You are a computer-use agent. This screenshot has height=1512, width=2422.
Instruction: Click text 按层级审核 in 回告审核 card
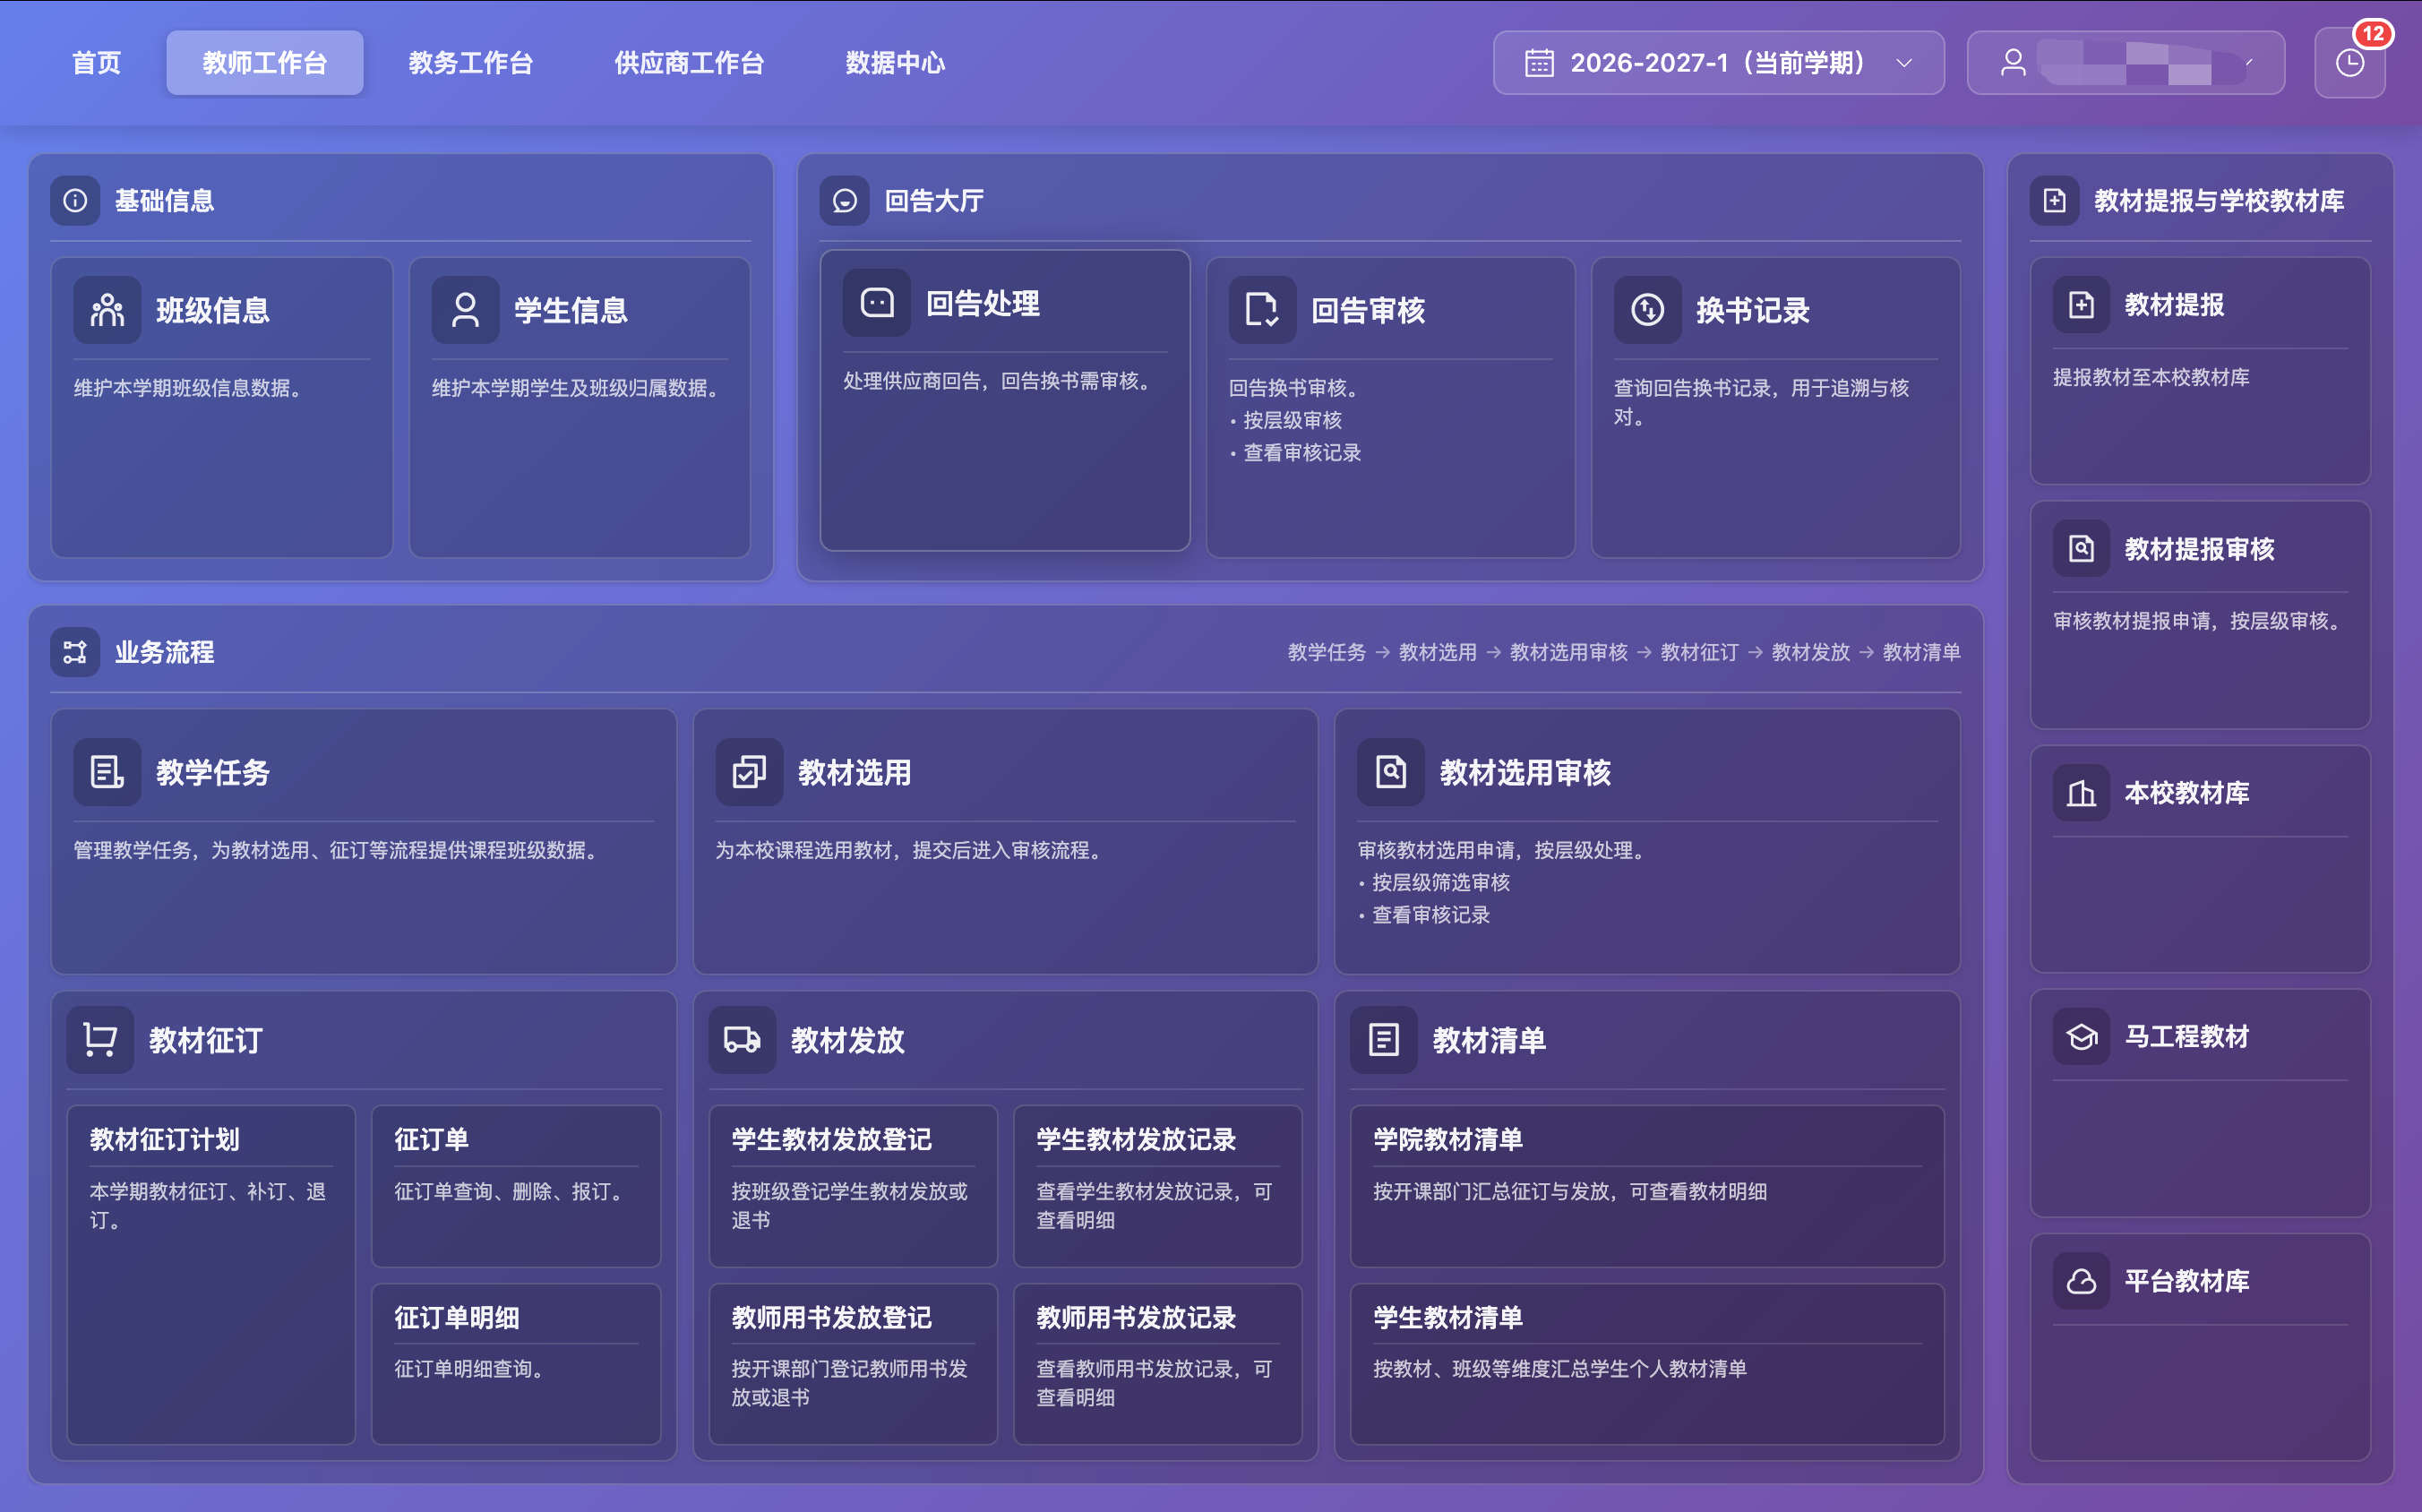(x=1292, y=420)
